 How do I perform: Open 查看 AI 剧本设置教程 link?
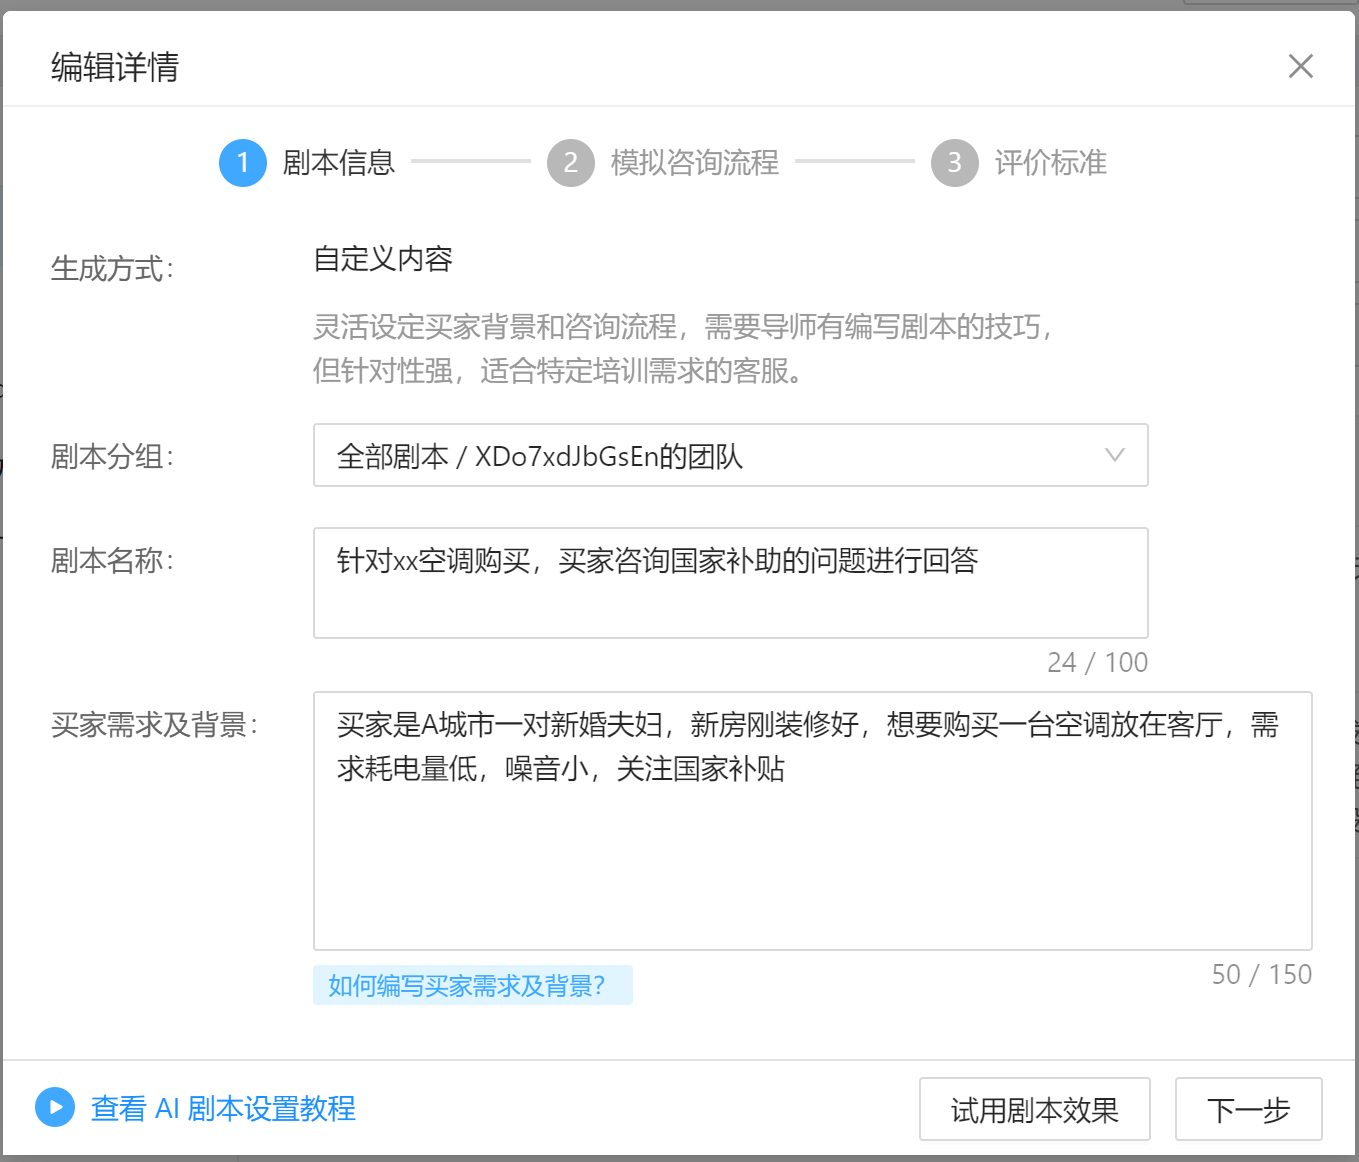point(223,1108)
